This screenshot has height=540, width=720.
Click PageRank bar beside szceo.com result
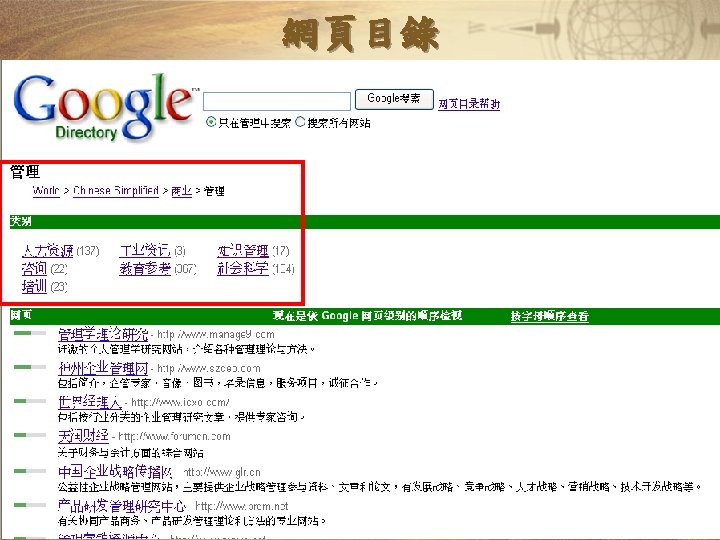[30, 367]
